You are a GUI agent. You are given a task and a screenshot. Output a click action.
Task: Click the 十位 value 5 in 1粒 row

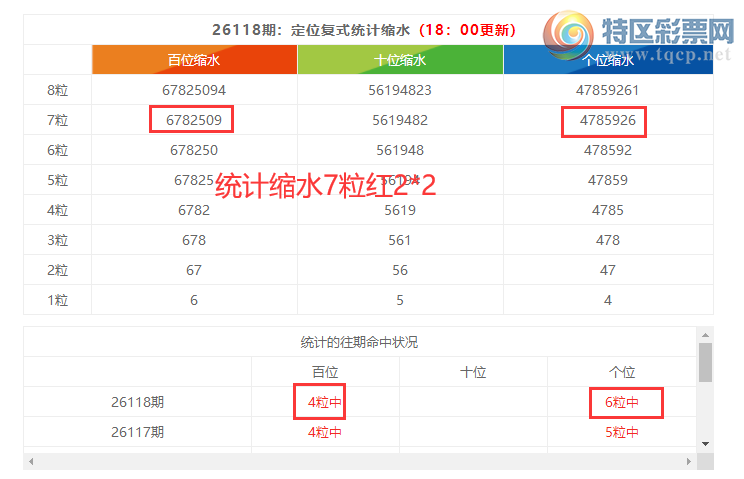(400, 300)
